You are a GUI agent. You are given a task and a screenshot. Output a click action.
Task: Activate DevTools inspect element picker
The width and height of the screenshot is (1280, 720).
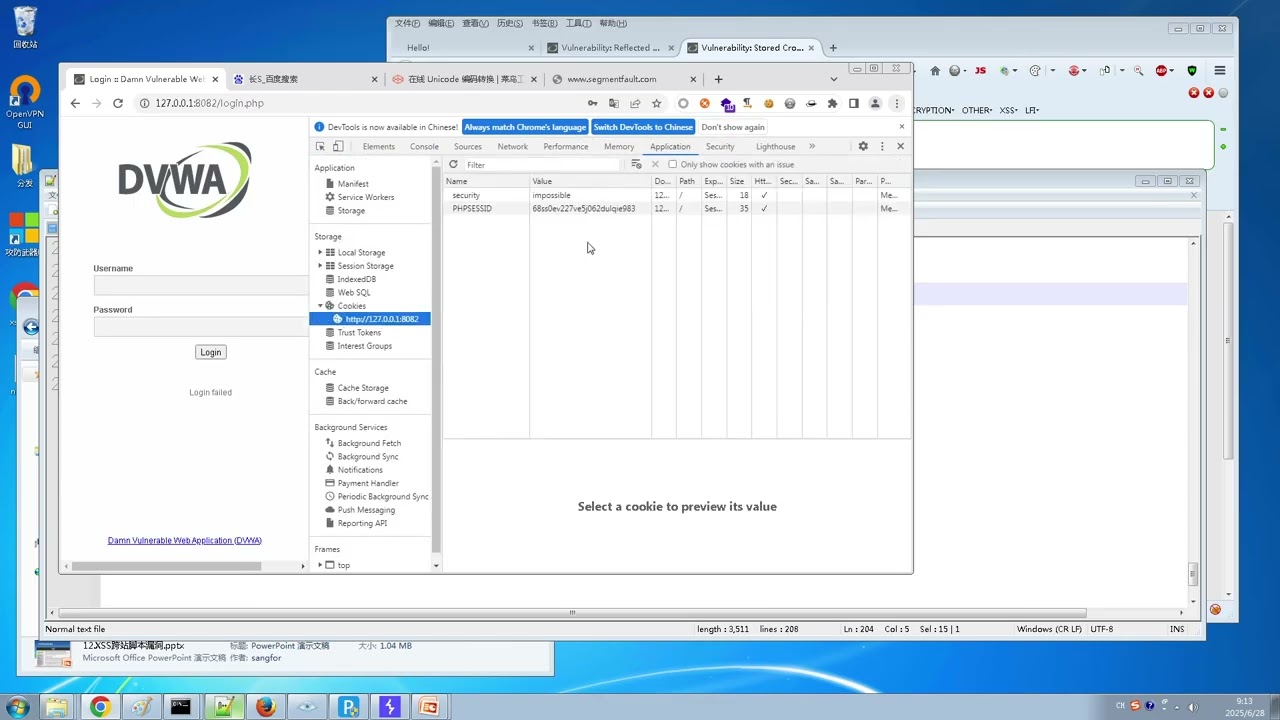321,146
